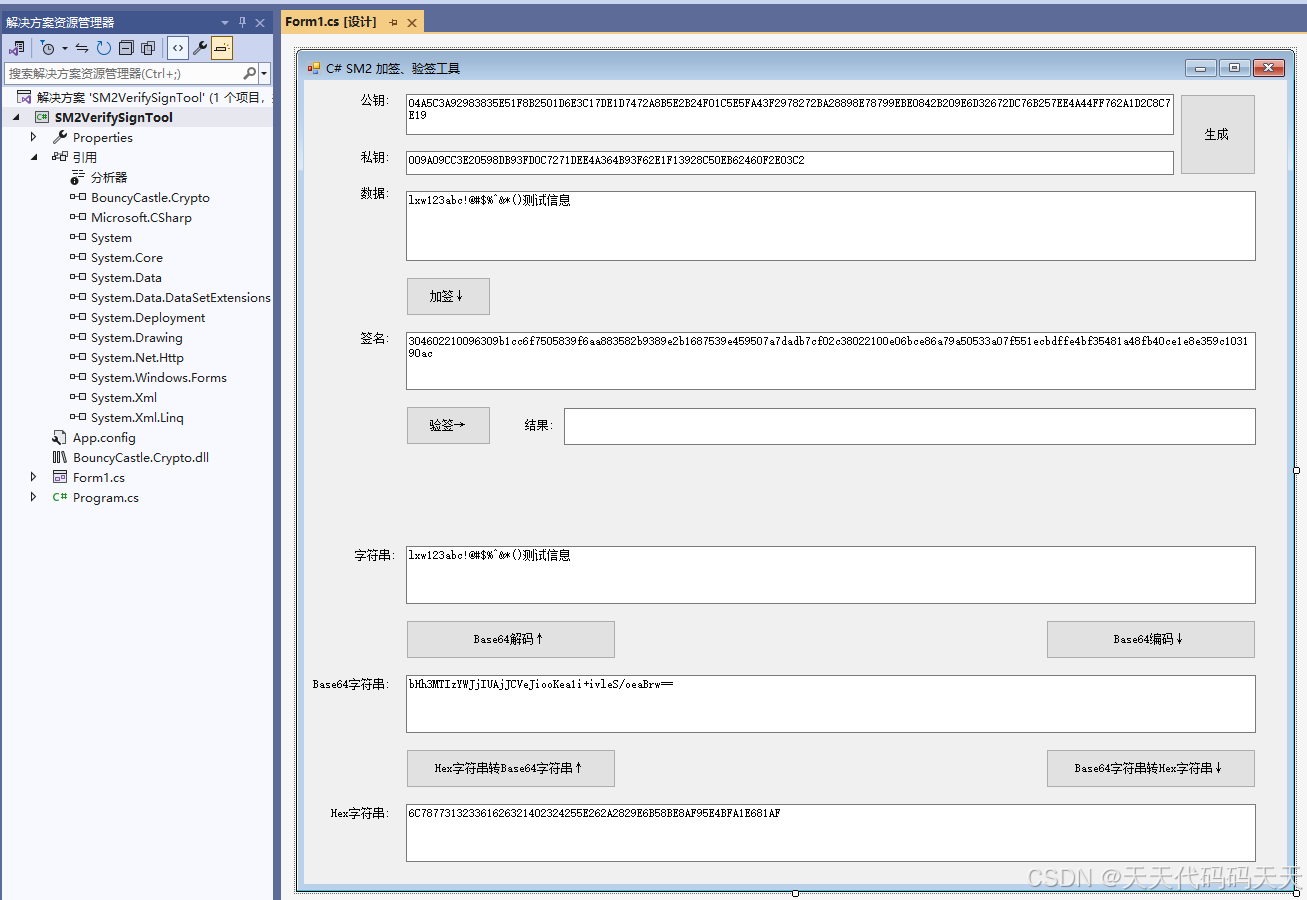The image size is (1307, 900).
Task: Pin the Solution Explorer panel
Action: 242,22
